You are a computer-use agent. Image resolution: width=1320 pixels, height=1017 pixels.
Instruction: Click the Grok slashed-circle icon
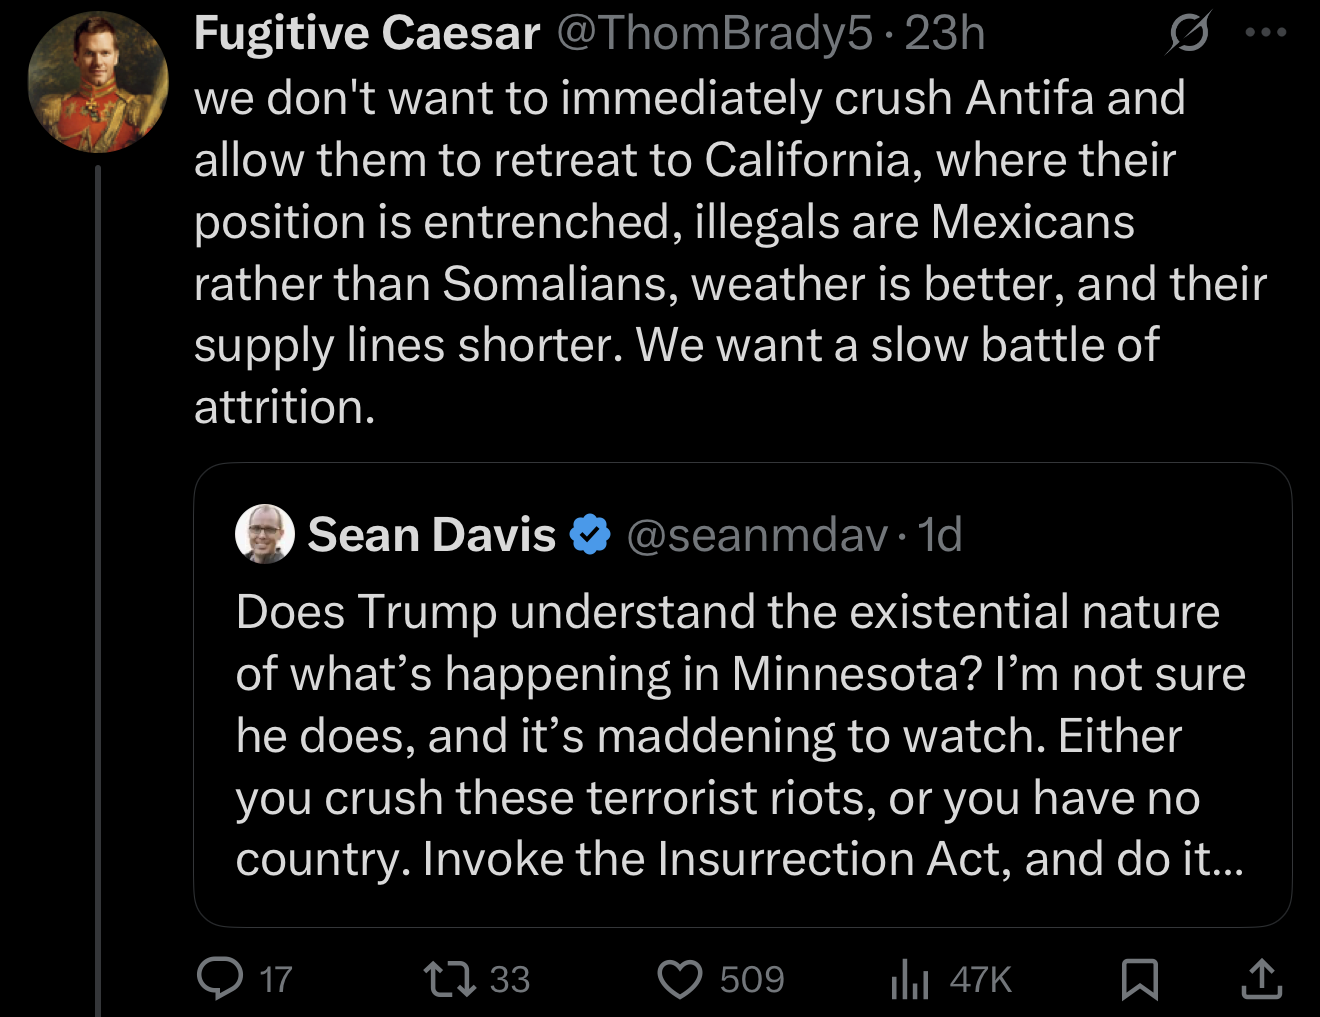1188,34
